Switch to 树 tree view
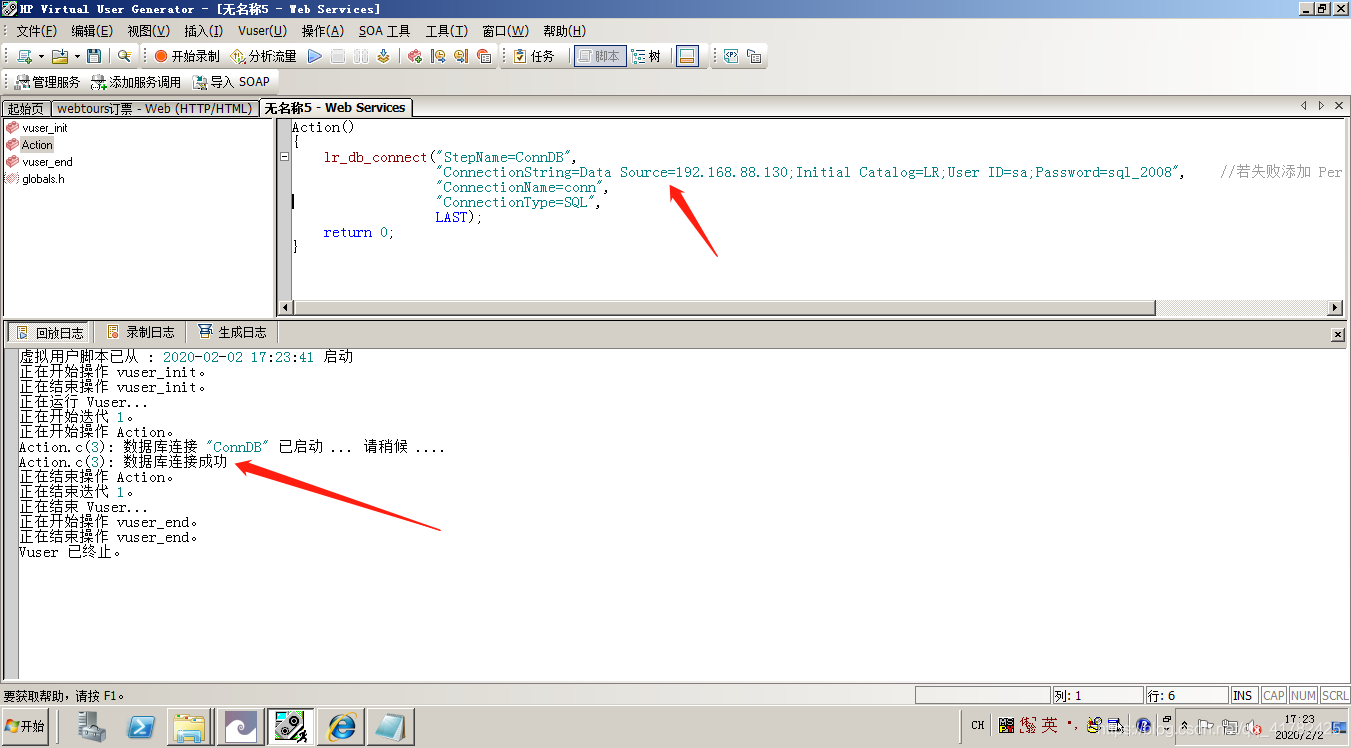Viewport: 1351px width, 748px height. click(x=646, y=56)
